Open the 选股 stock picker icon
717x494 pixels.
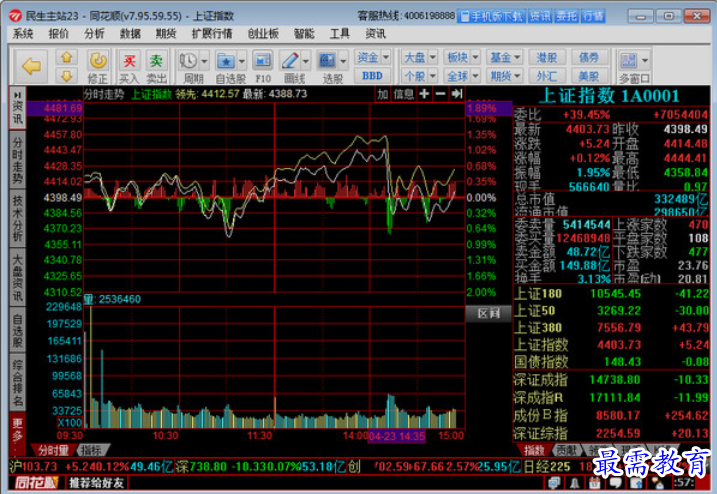pyautogui.click(x=327, y=61)
